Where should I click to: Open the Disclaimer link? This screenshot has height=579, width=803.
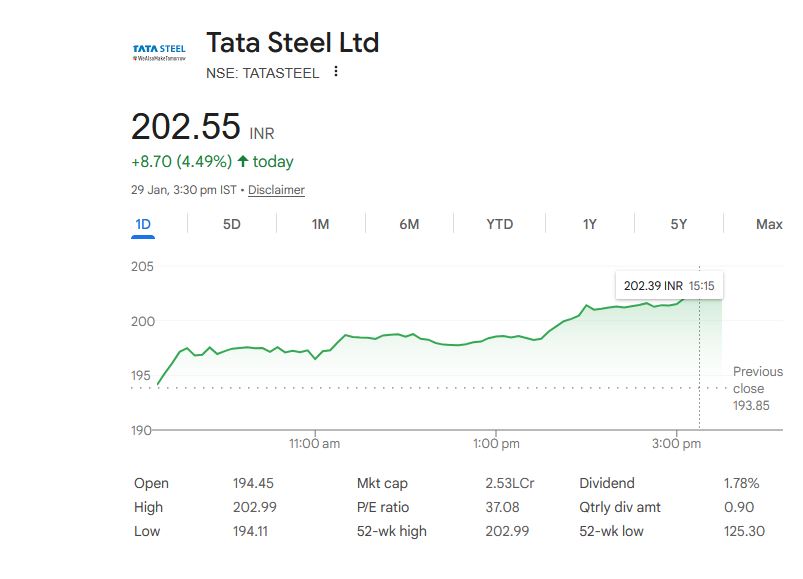click(x=276, y=190)
